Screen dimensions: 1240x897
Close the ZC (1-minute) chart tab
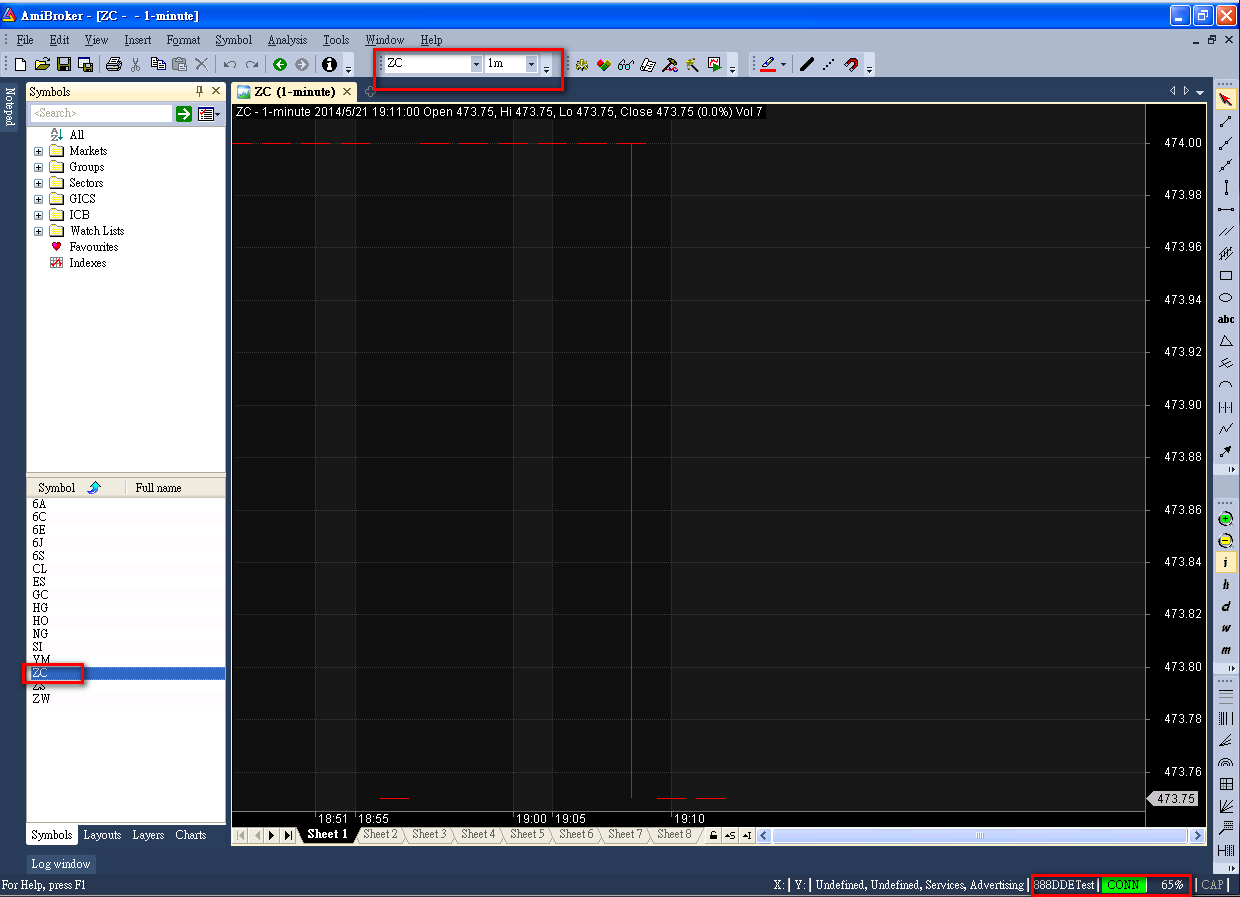point(347,92)
